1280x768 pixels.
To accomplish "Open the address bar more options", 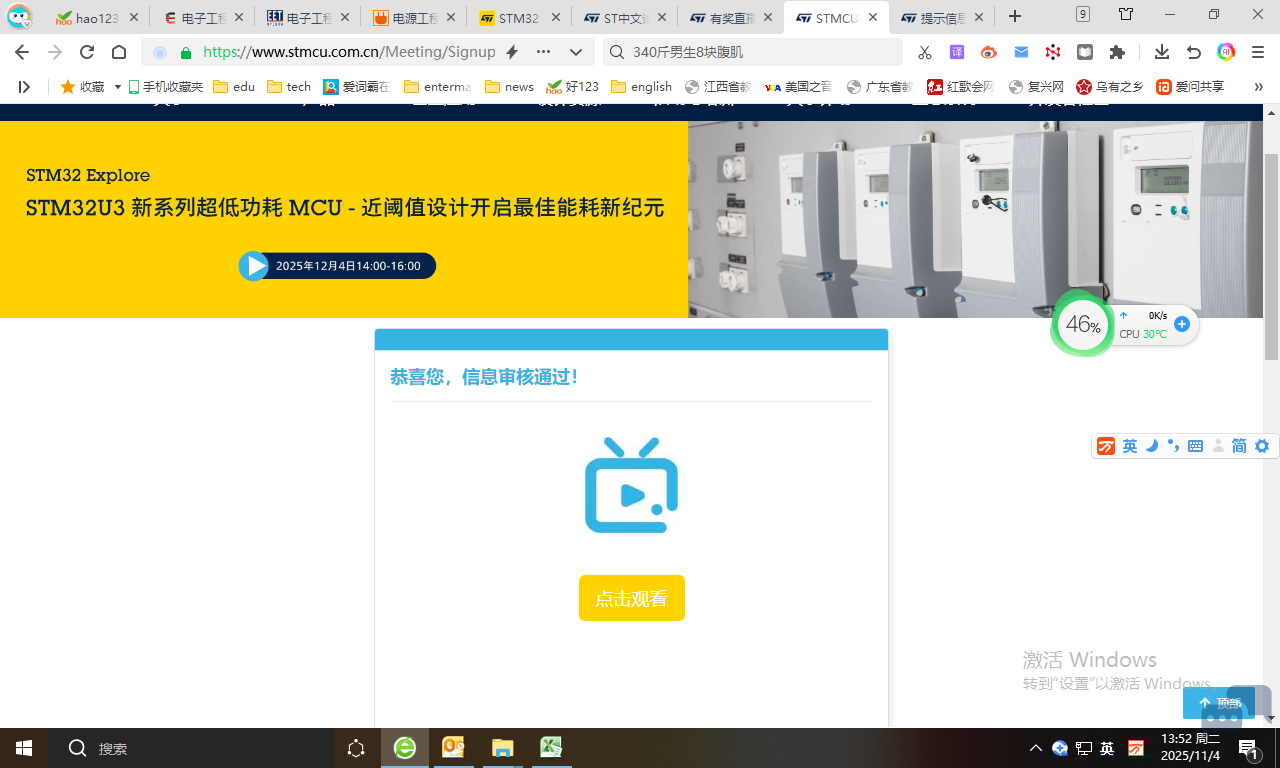I will pyautogui.click(x=543, y=52).
